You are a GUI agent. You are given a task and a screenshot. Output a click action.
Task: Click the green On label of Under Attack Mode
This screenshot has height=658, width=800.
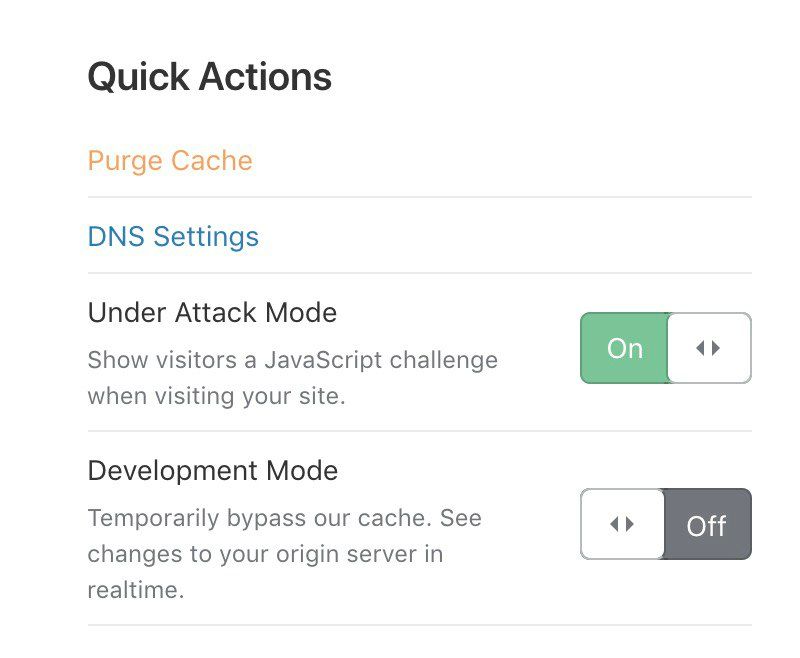pyautogui.click(x=624, y=348)
